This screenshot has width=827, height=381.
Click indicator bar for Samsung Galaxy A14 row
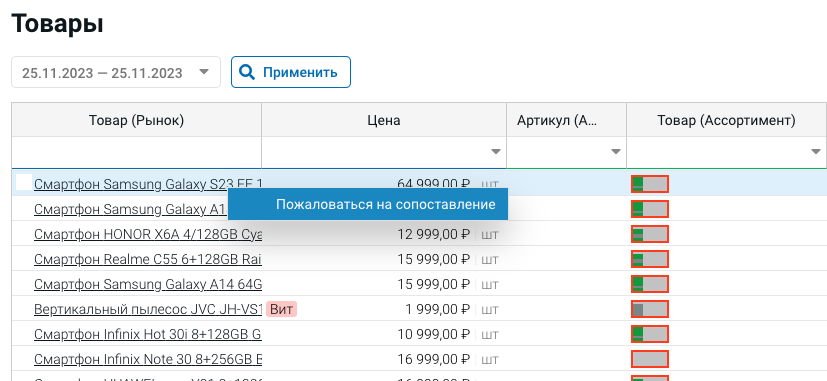650,284
